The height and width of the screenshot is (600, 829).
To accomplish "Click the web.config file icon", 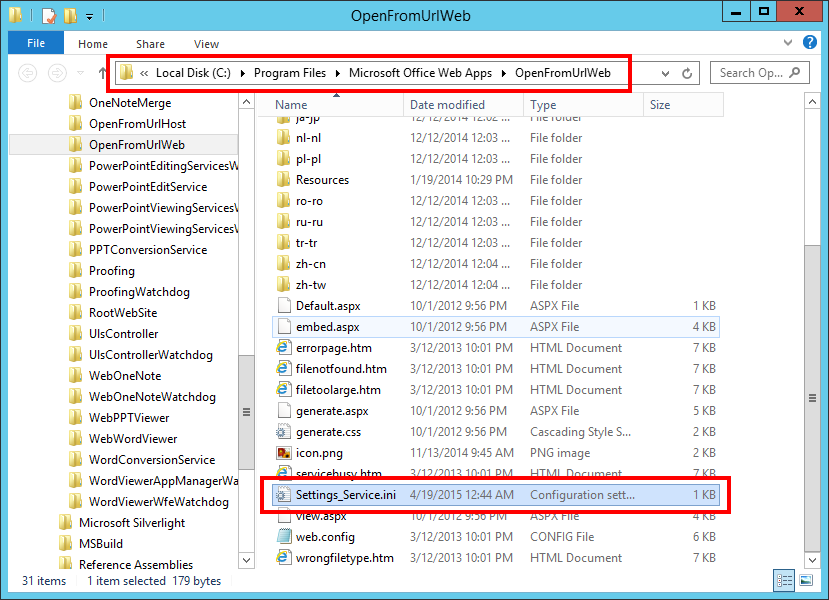I will (x=284, y=537).
